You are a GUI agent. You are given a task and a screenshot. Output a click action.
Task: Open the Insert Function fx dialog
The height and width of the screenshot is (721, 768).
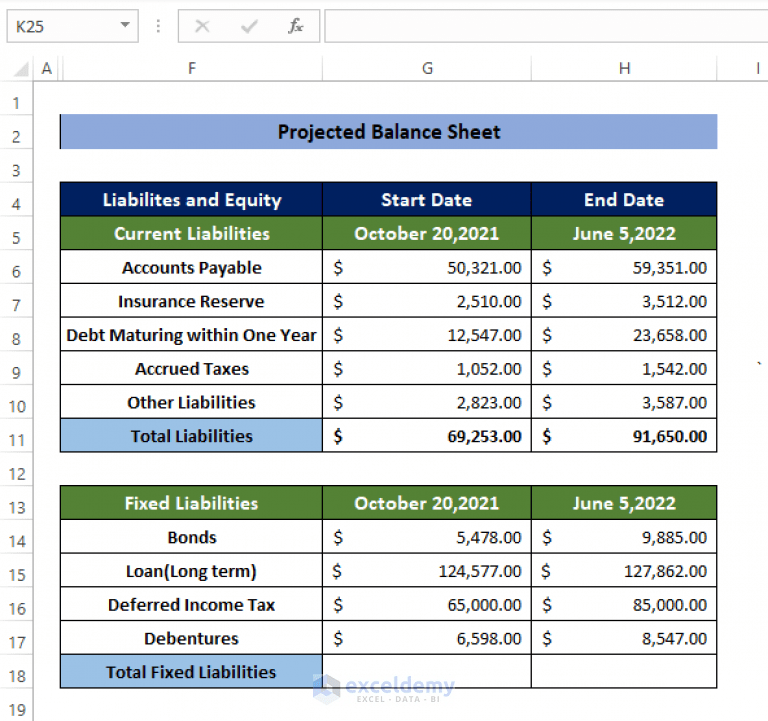coord(295,26)
